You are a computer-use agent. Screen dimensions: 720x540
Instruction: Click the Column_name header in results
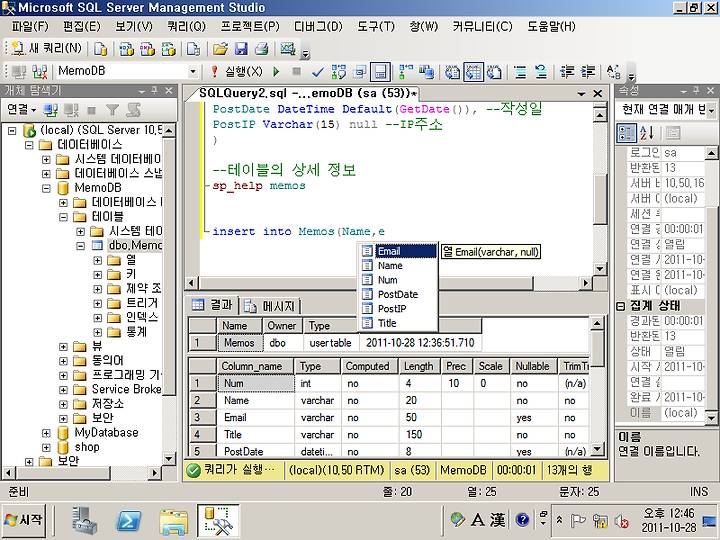click(x=254, y=366)
